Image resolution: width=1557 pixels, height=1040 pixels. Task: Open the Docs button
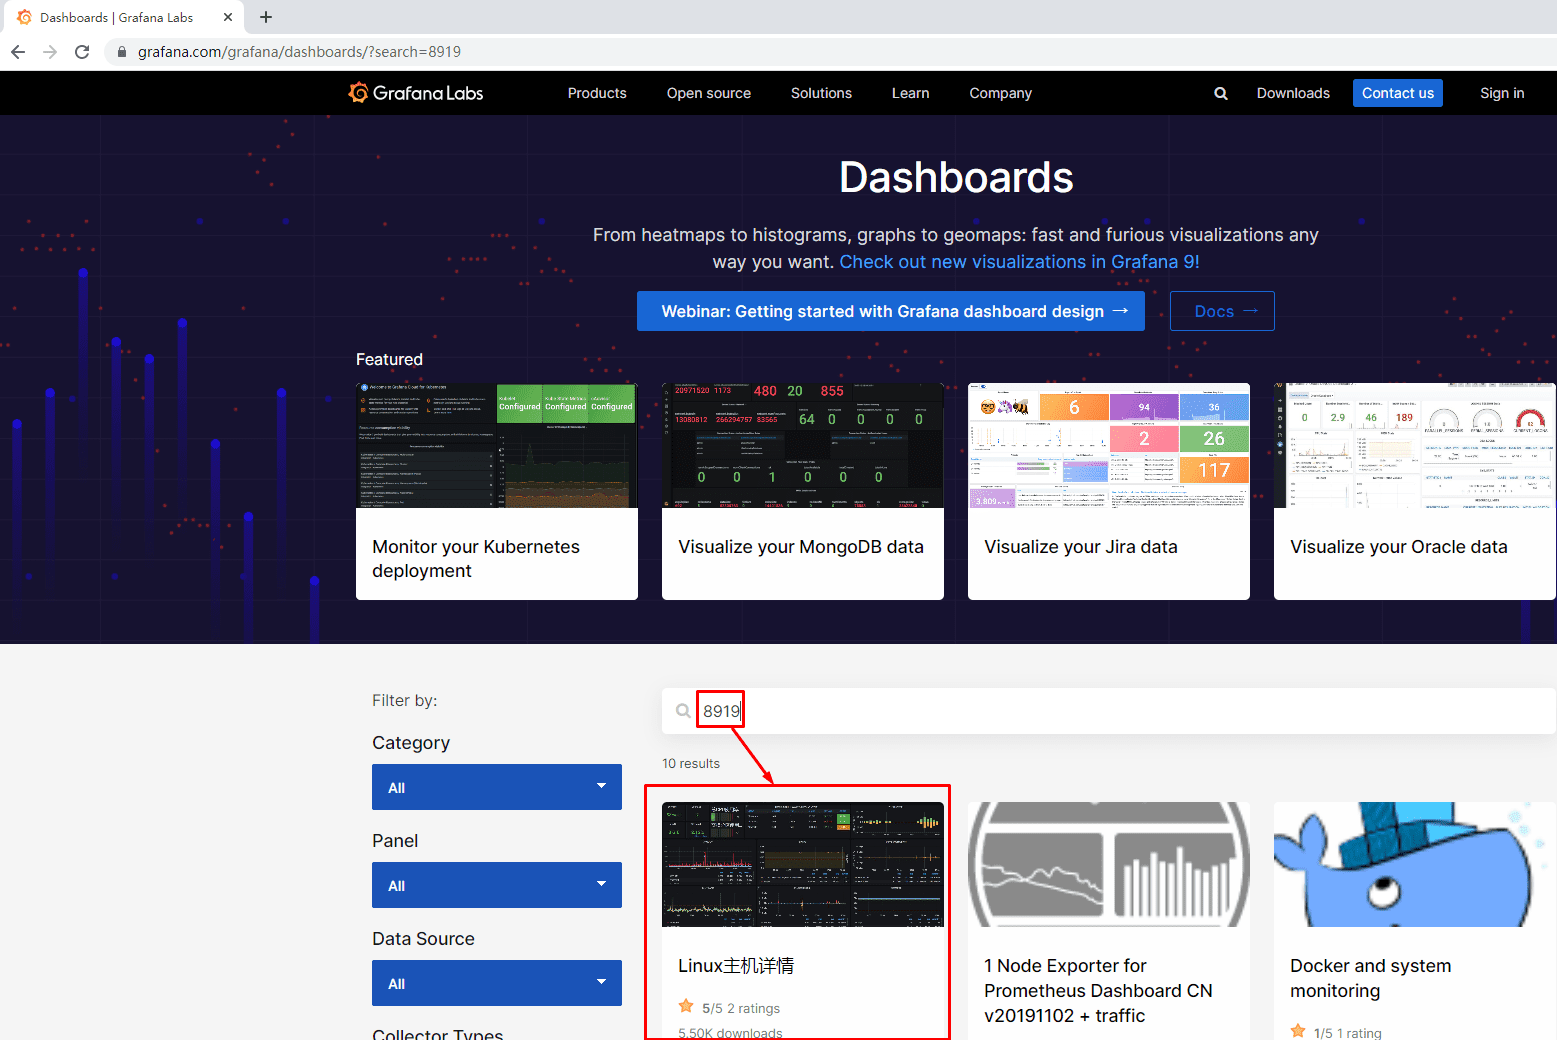click(x=1222, y=311)
